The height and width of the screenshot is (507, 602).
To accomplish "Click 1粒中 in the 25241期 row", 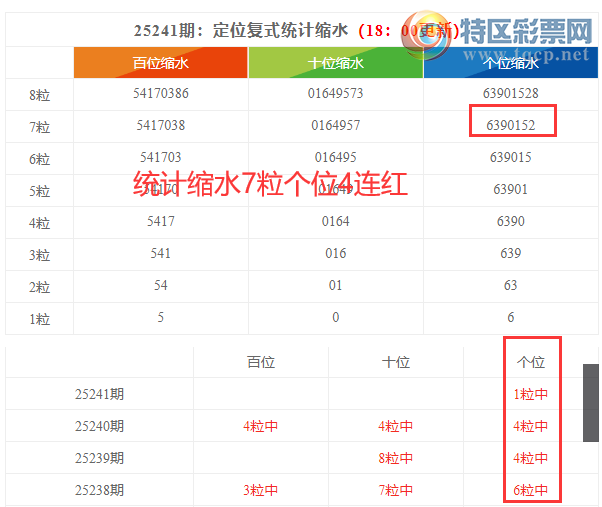I will click(x=531, y=394).
